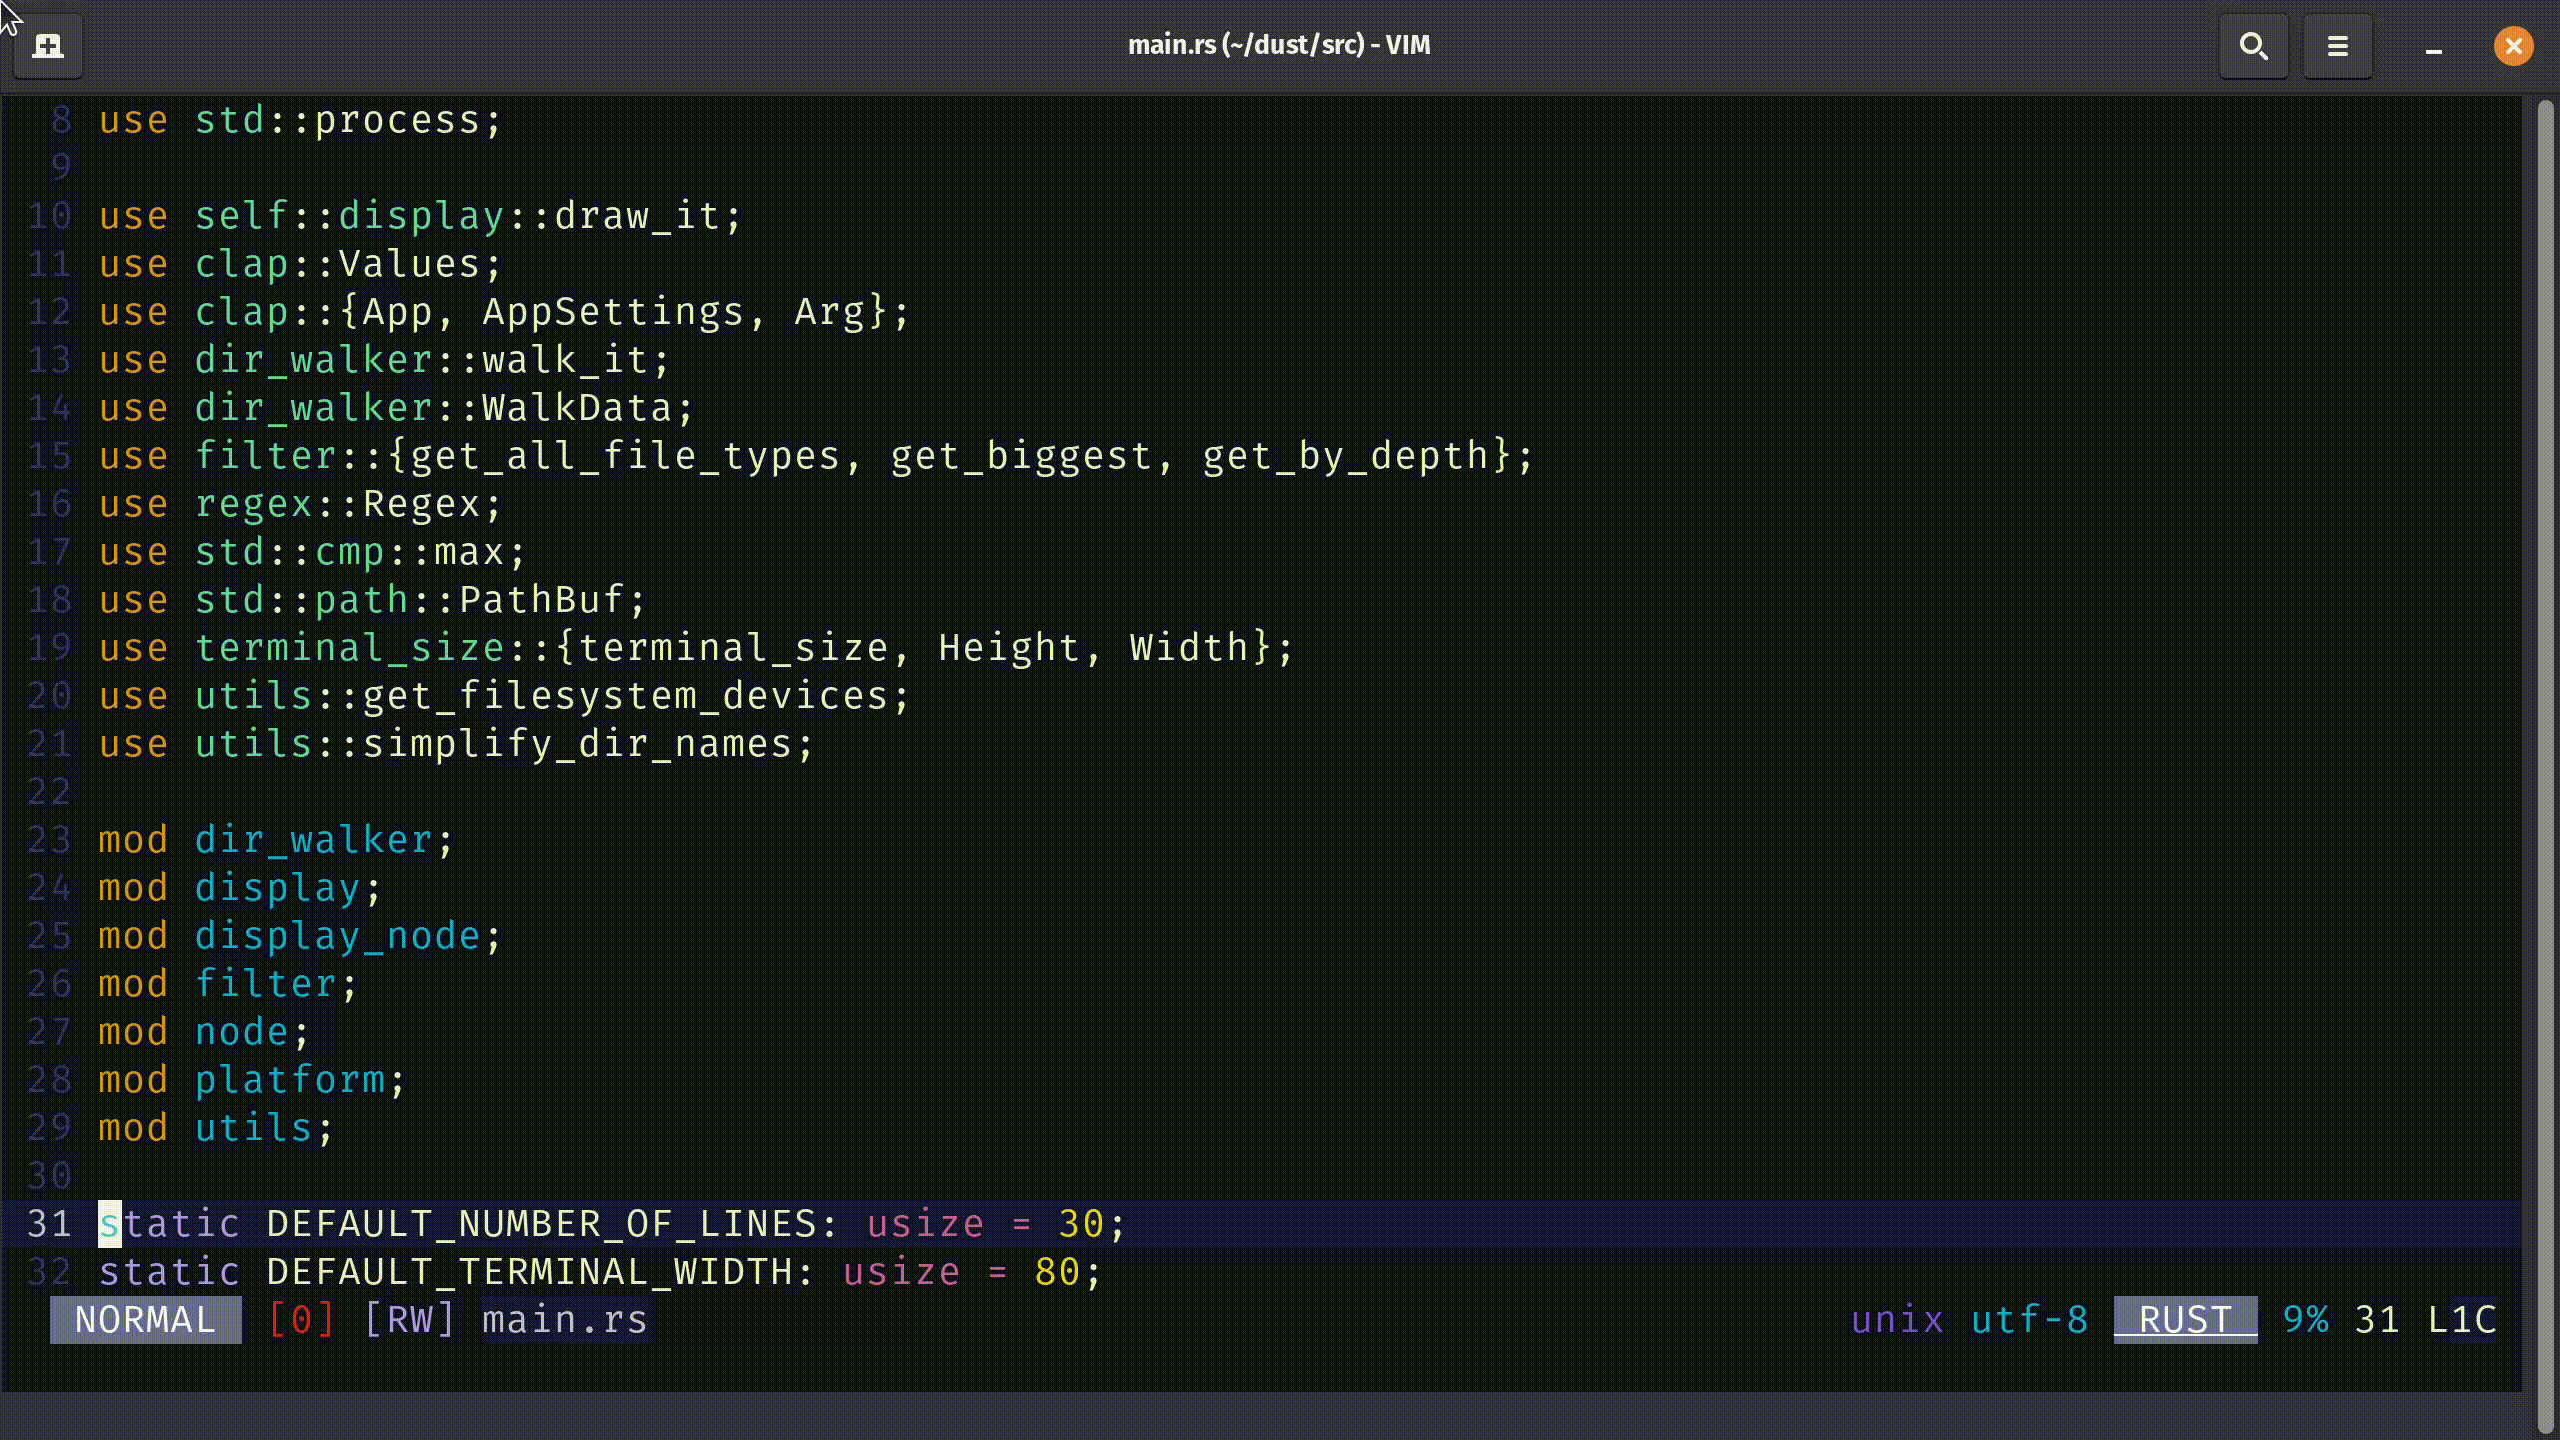Click the RUST filetype indicator in the statusline
Viewport: 2560px width, 1440px height.
(2184, 1319)
